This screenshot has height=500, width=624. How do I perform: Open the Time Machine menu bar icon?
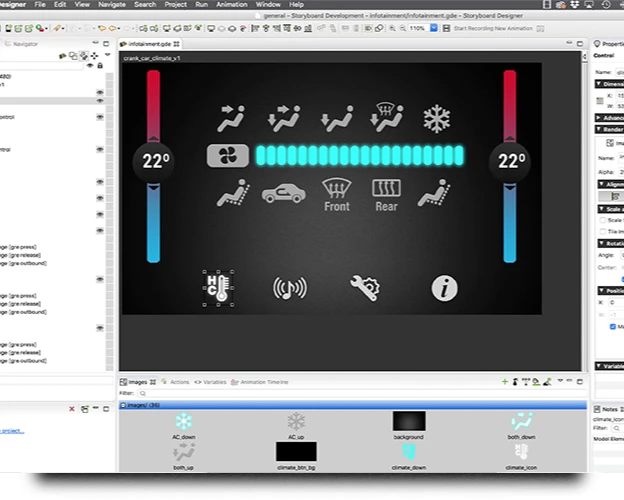(x=606, y=4)
